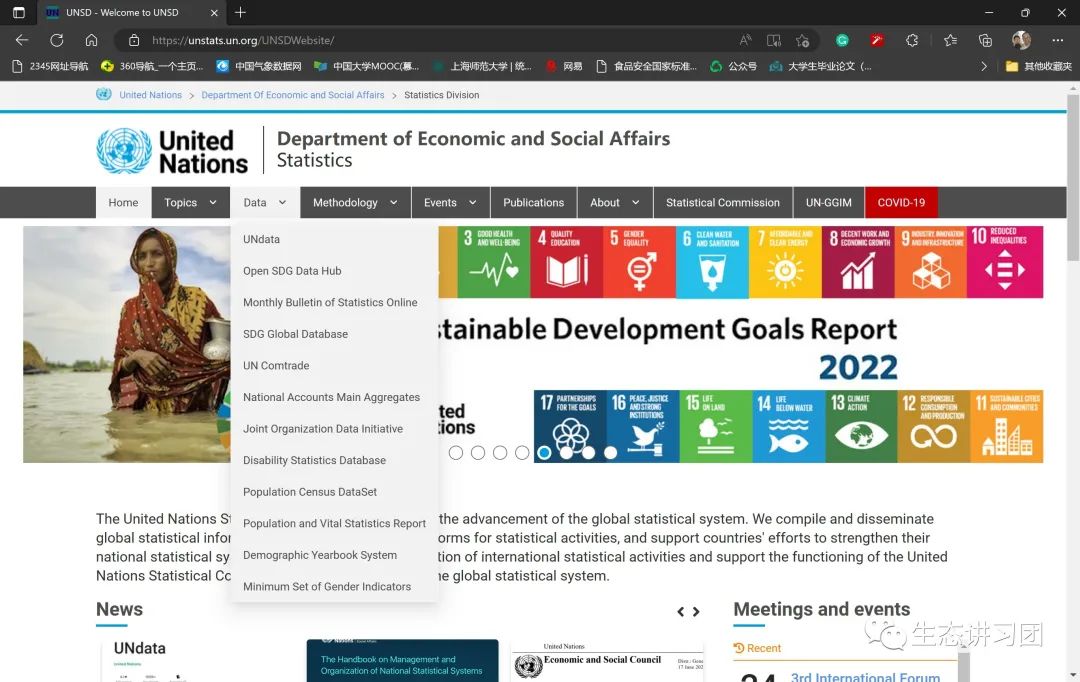Viewport: 1080px width, 682px height.
Task: Open the user profile avatar
Action: pos(1021,40)
